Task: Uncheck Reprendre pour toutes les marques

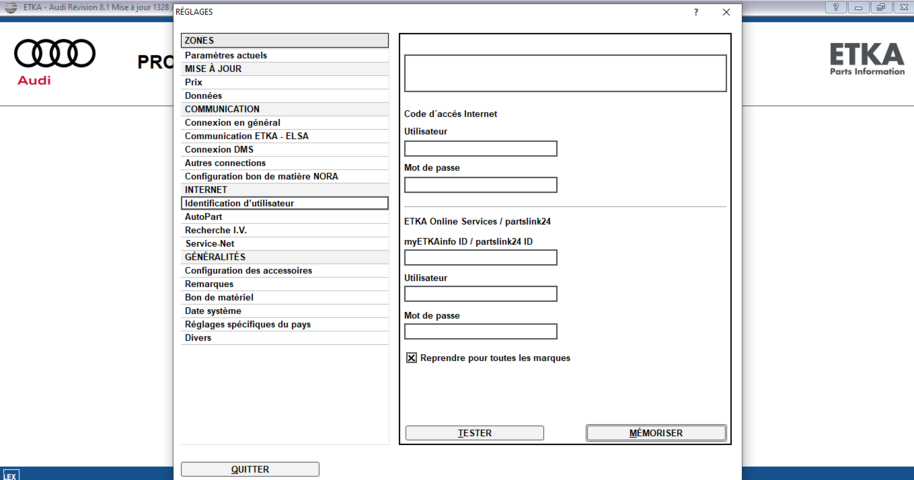Action: click(x=412, y=358)
